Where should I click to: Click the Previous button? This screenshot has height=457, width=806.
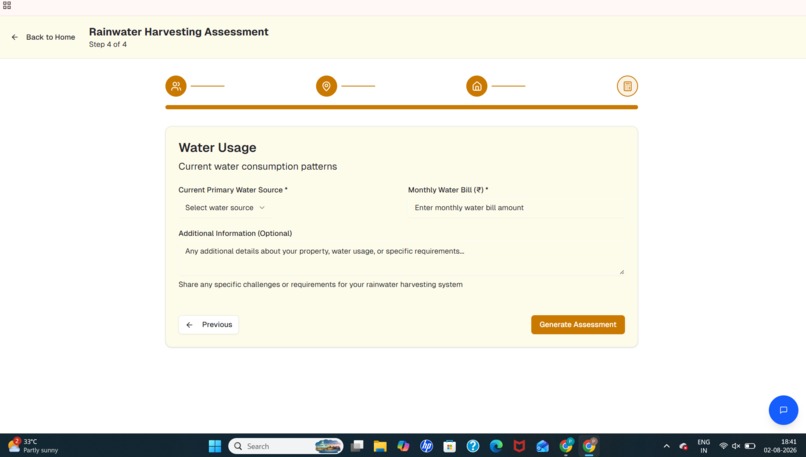tap(209, 325)
